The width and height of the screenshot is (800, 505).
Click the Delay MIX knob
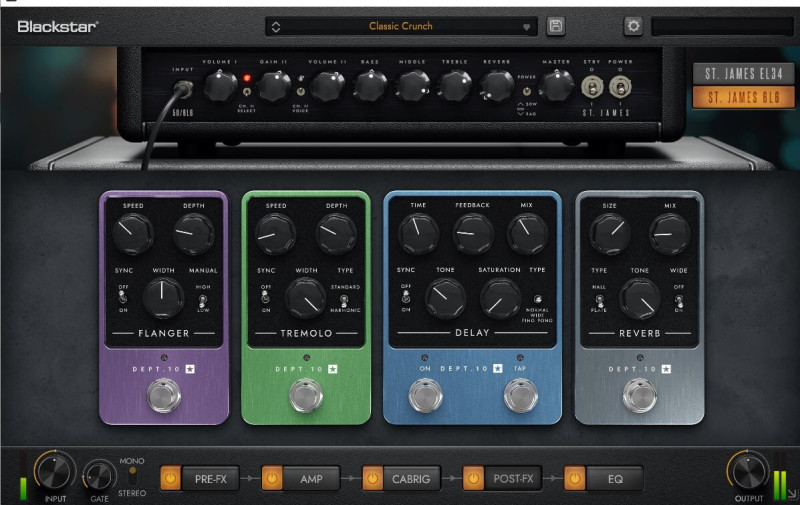pyautogui.click(x=527, y=233)
